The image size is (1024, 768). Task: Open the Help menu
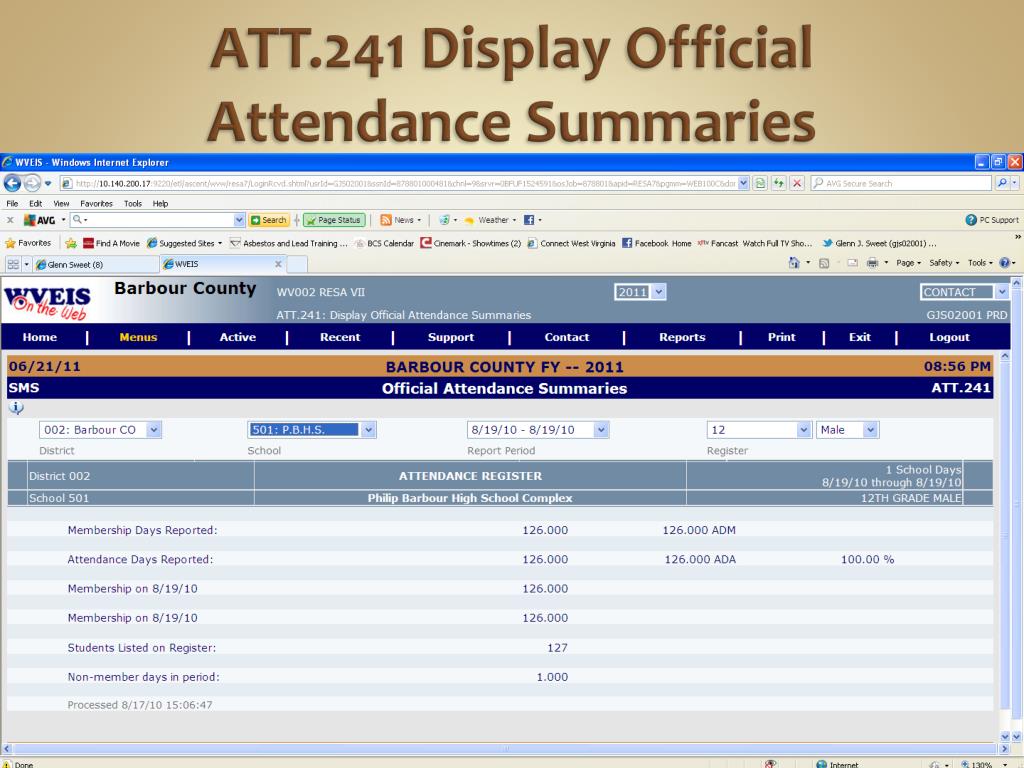[x=161, y=204]
